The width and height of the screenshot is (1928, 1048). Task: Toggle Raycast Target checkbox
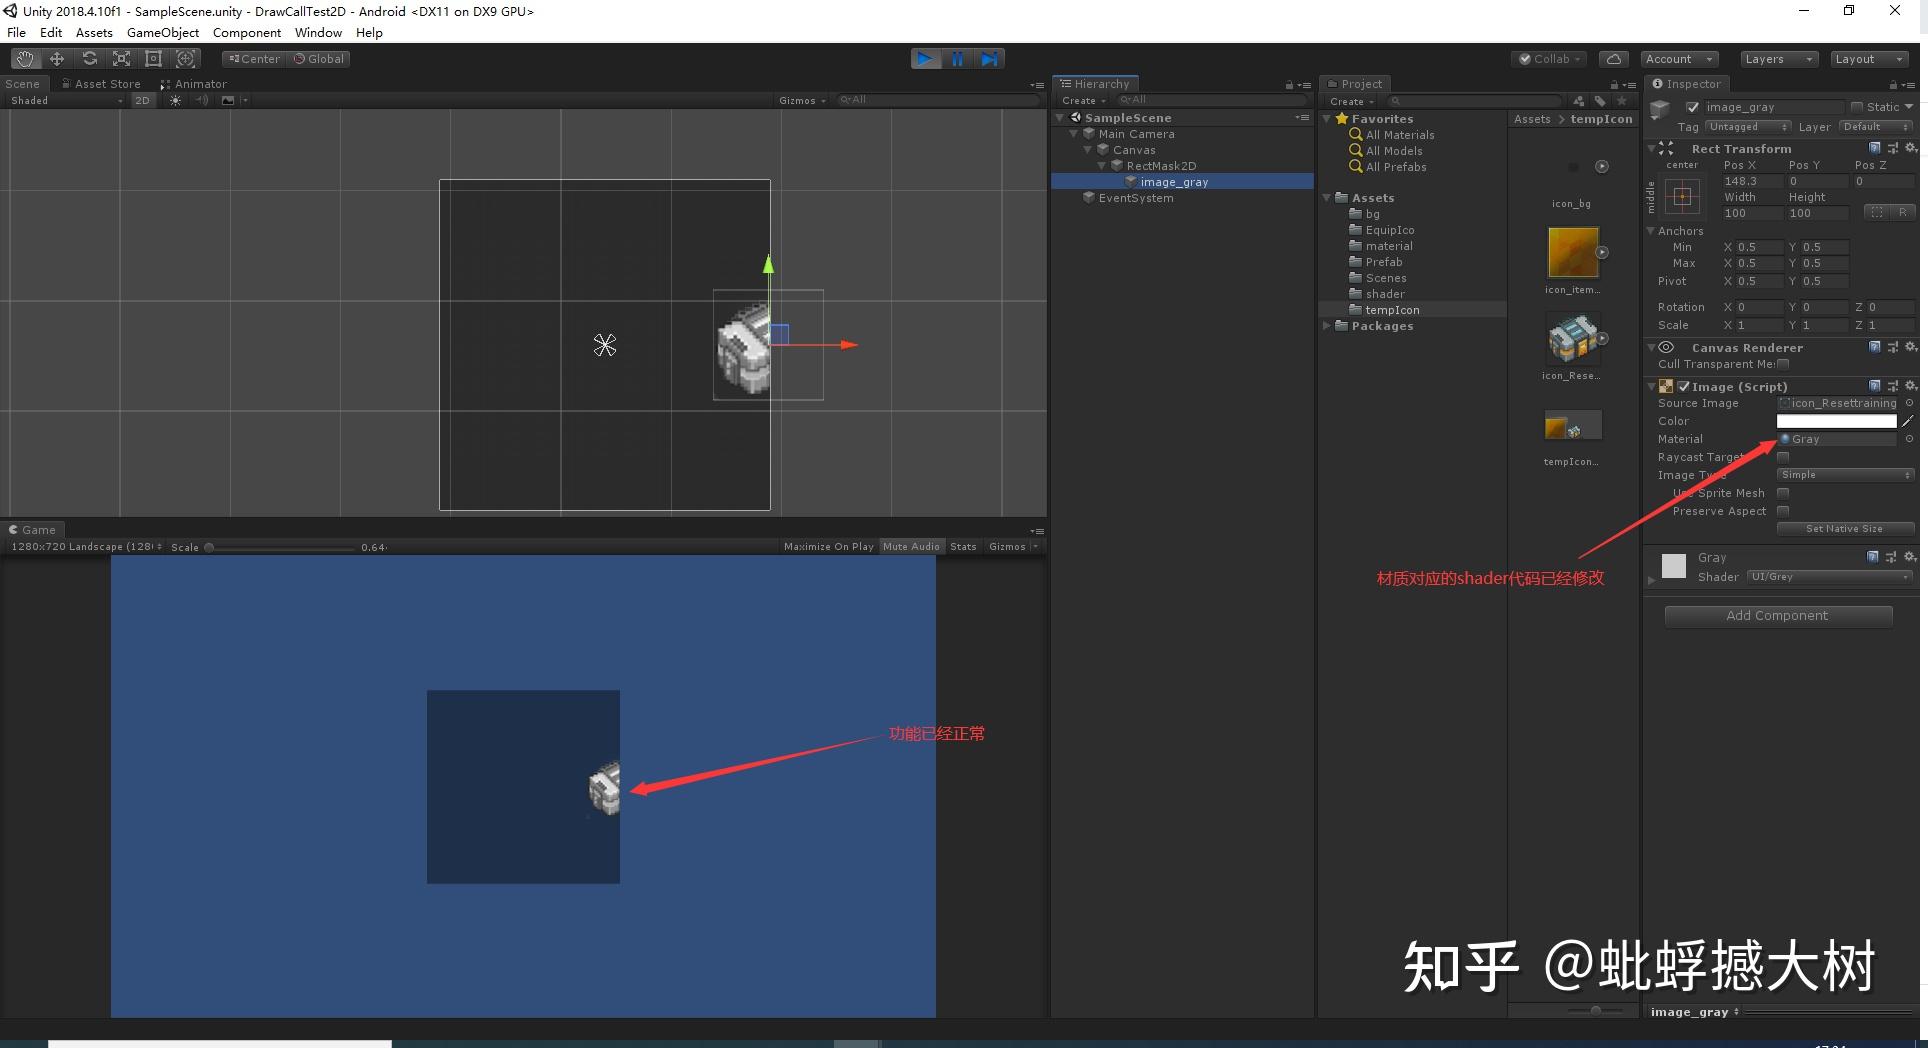point(1783,457)
